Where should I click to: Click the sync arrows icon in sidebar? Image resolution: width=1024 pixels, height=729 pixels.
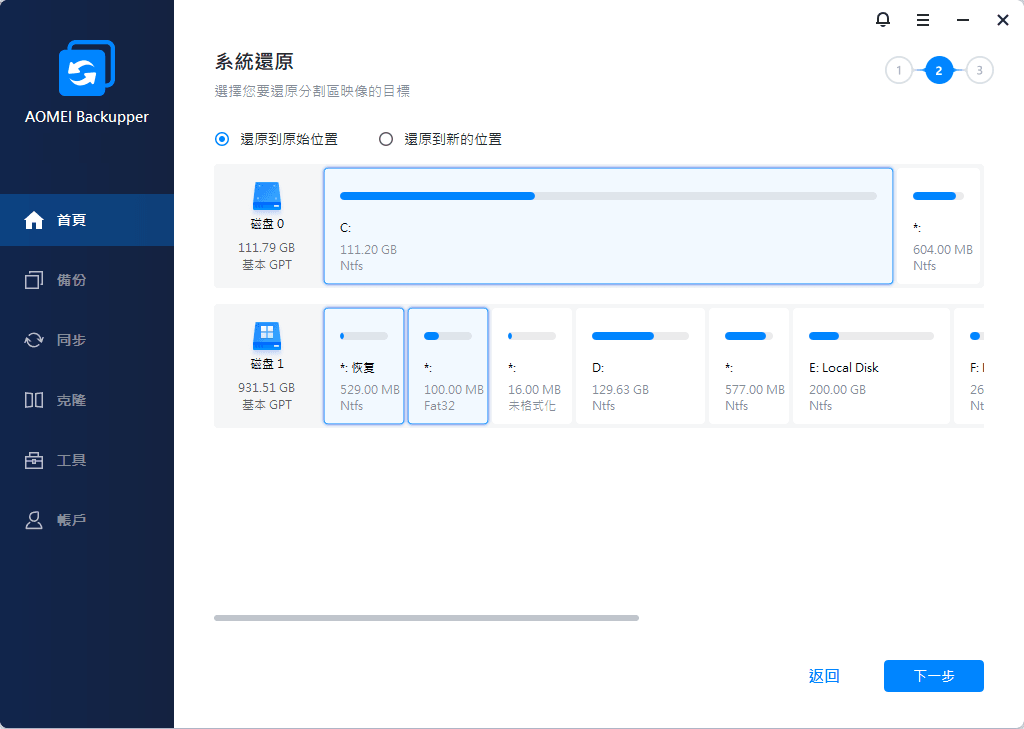point(34,340)
